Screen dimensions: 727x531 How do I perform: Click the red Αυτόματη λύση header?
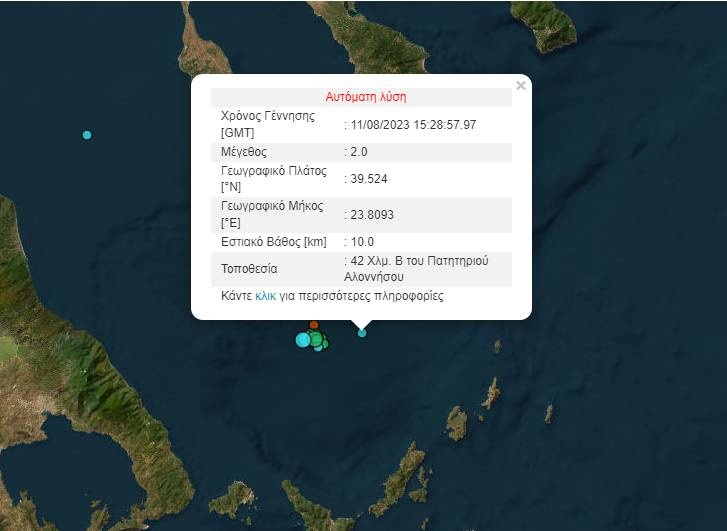coord(366,97)
